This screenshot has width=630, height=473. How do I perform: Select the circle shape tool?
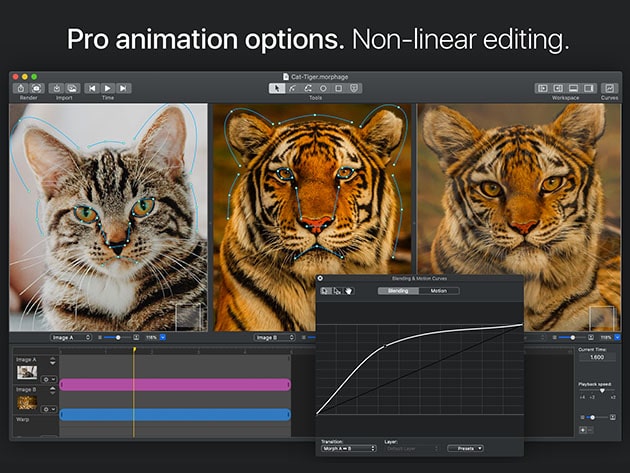tap(323, 88)
